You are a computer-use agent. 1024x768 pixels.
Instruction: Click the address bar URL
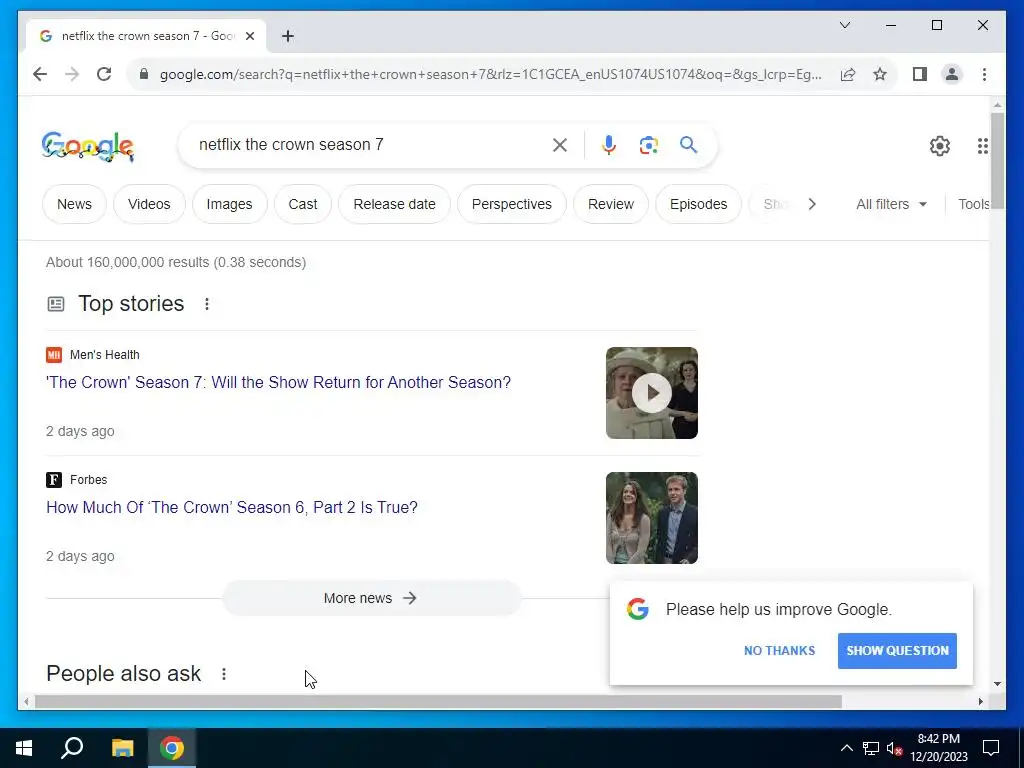click(490, 74)
